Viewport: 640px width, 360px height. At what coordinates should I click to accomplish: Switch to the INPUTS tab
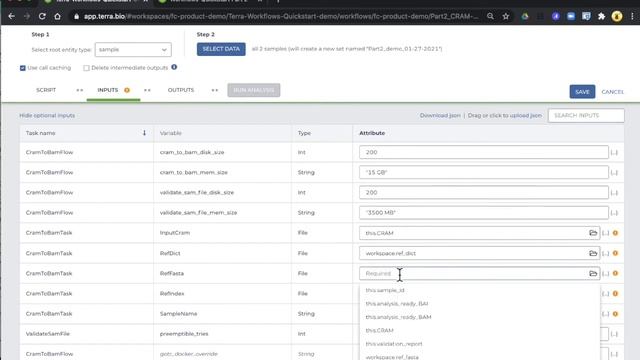(x=108, y=90)
